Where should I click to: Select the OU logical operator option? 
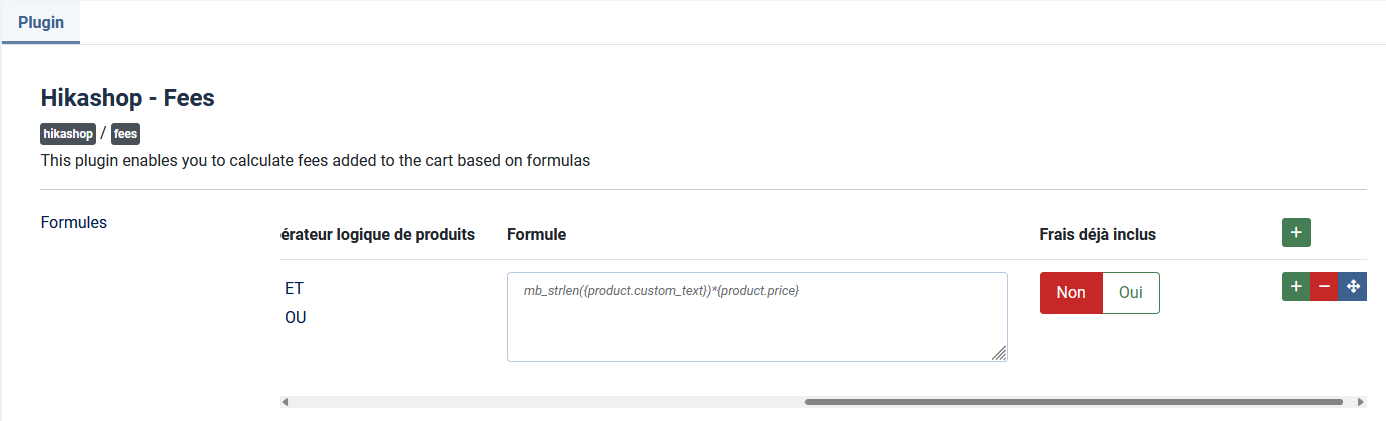pos(296,318)
